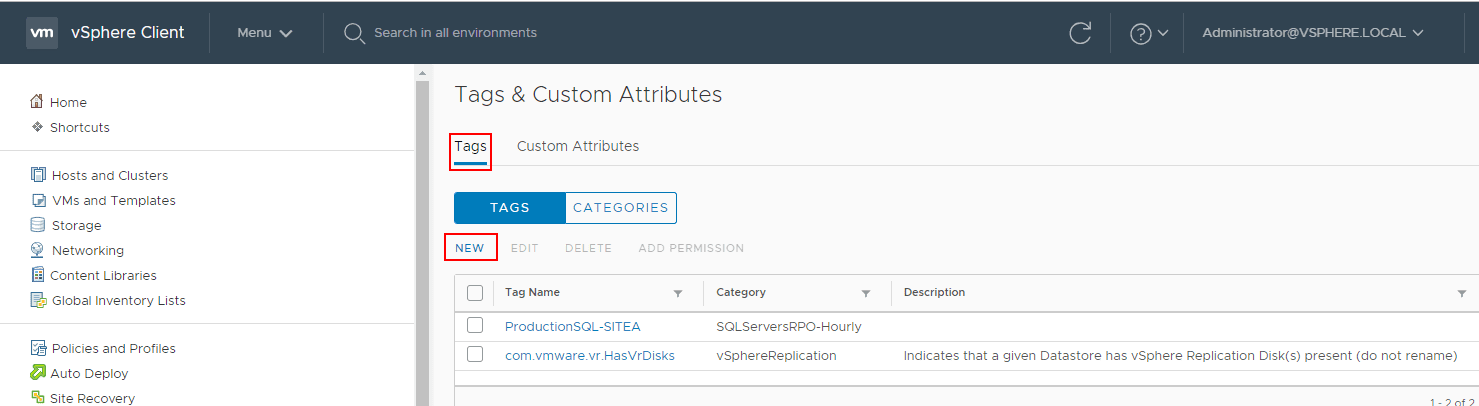Open Auto Deploy in navigation

(x=89, y=373)
